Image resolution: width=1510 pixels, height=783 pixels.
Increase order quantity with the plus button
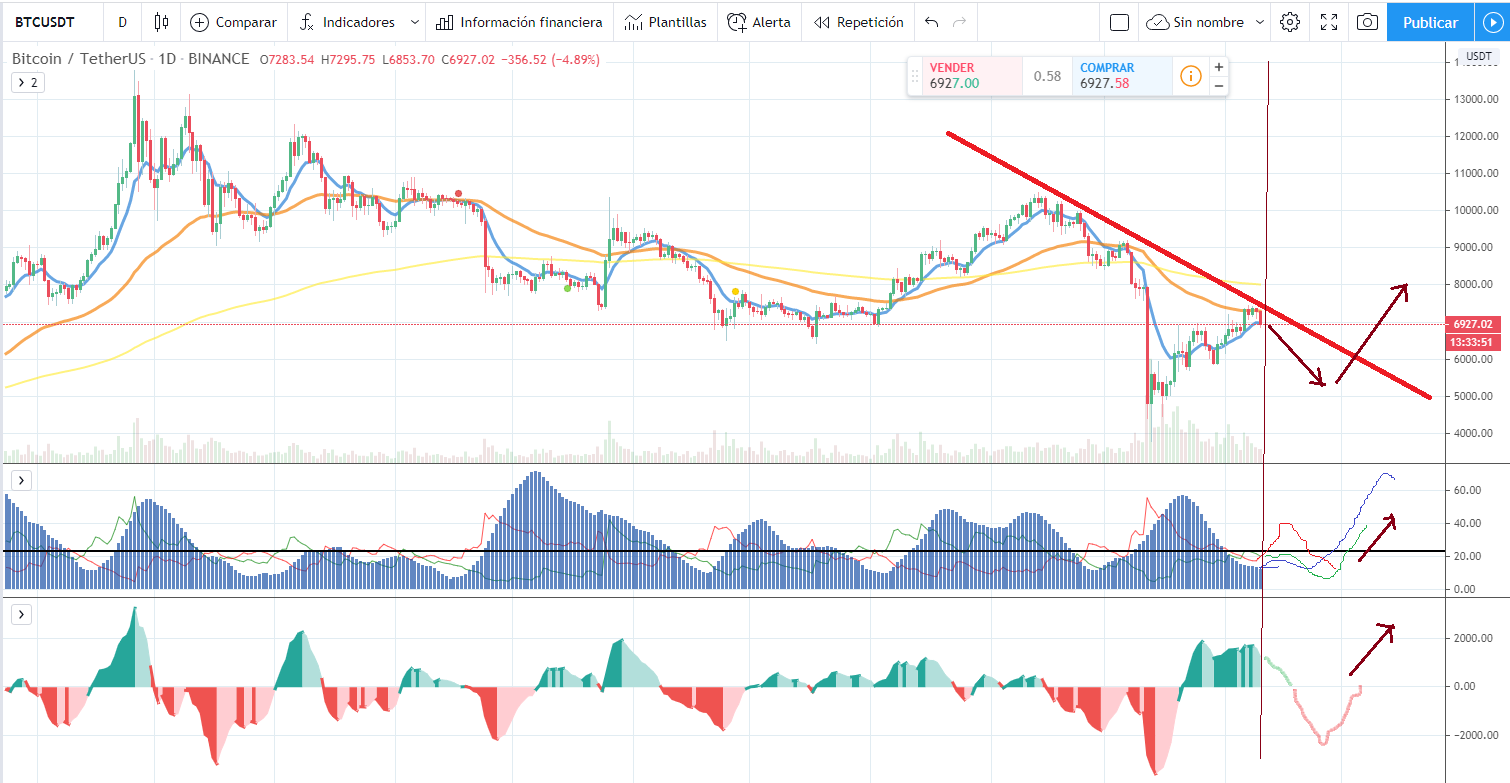point(1218,67)
